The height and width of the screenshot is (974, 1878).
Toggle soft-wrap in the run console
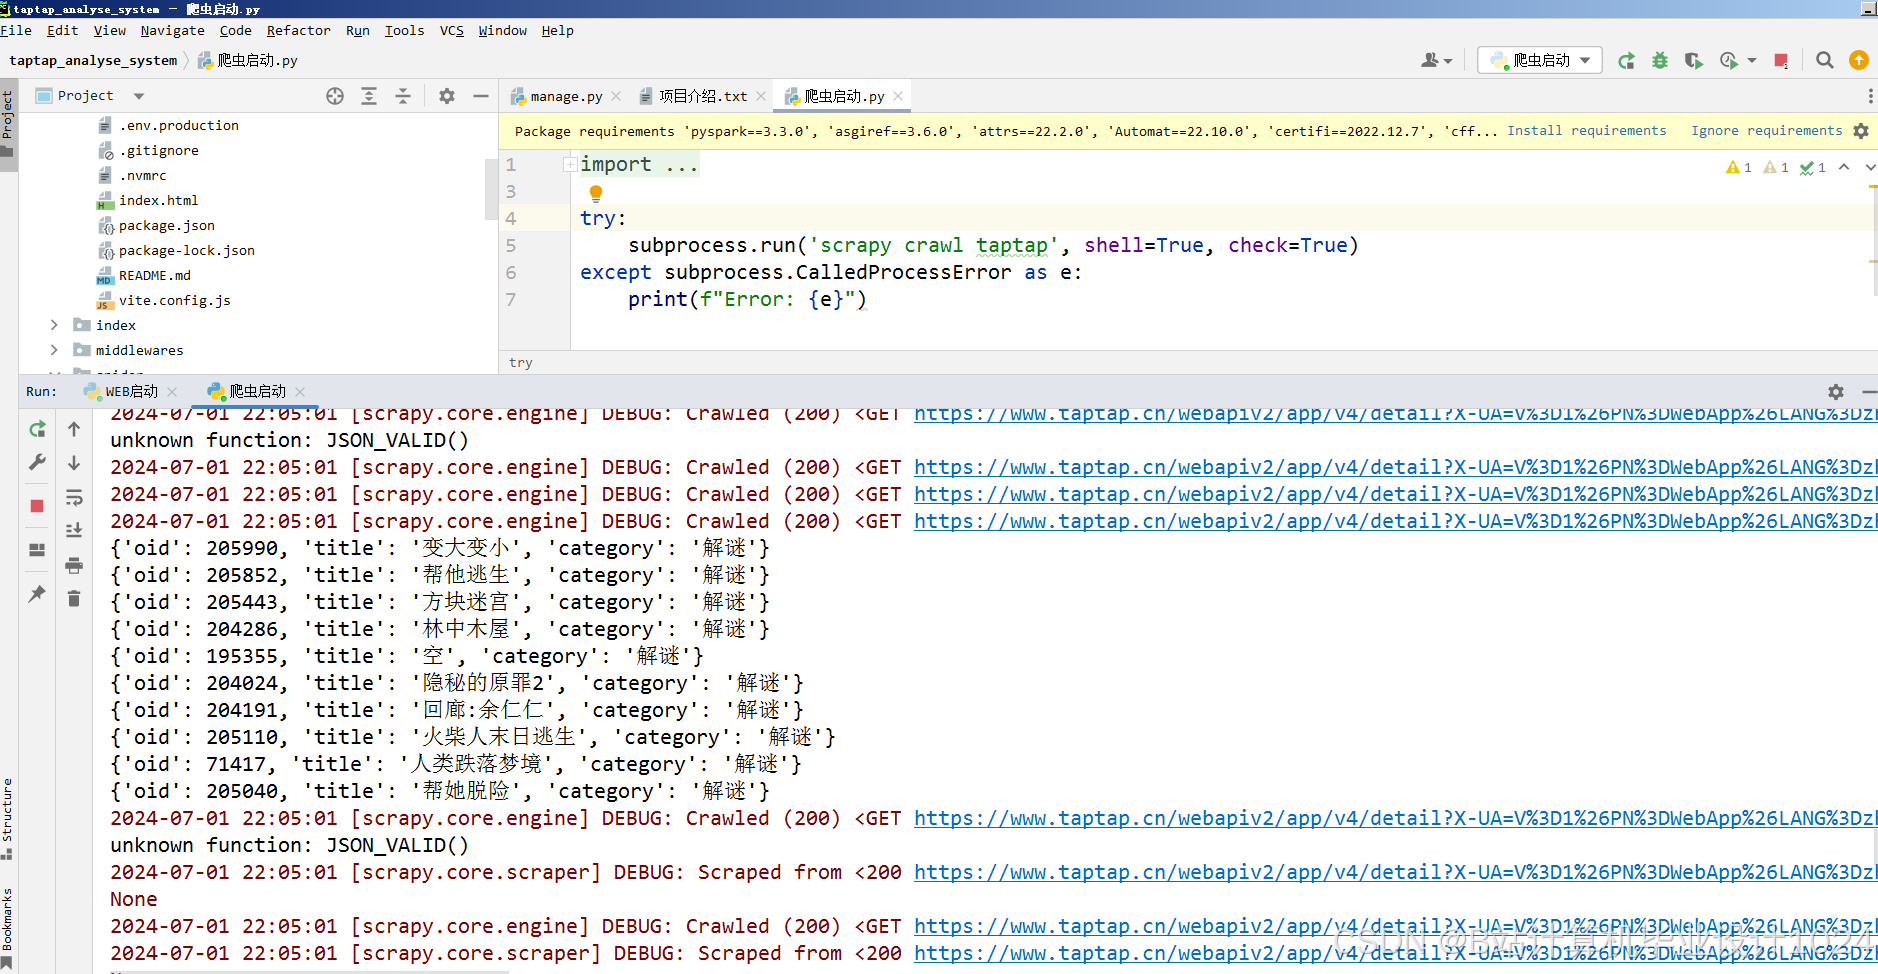click(x=74, y=497)
